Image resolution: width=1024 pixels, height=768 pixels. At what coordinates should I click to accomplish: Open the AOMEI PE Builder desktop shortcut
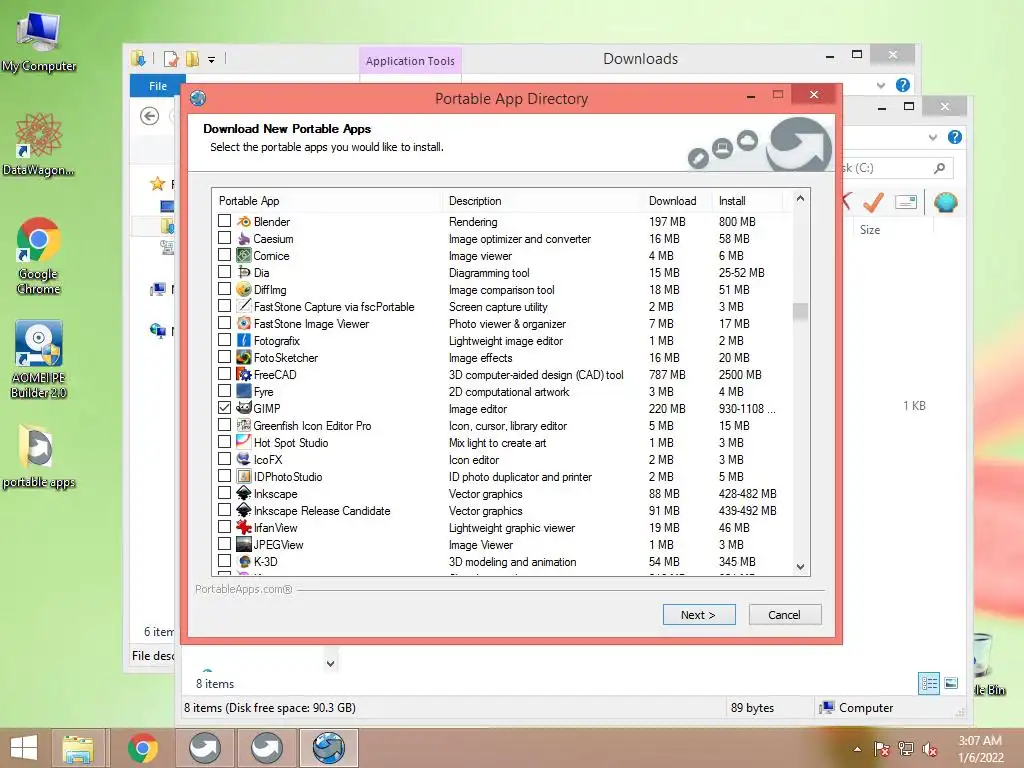tap(39, 359)
